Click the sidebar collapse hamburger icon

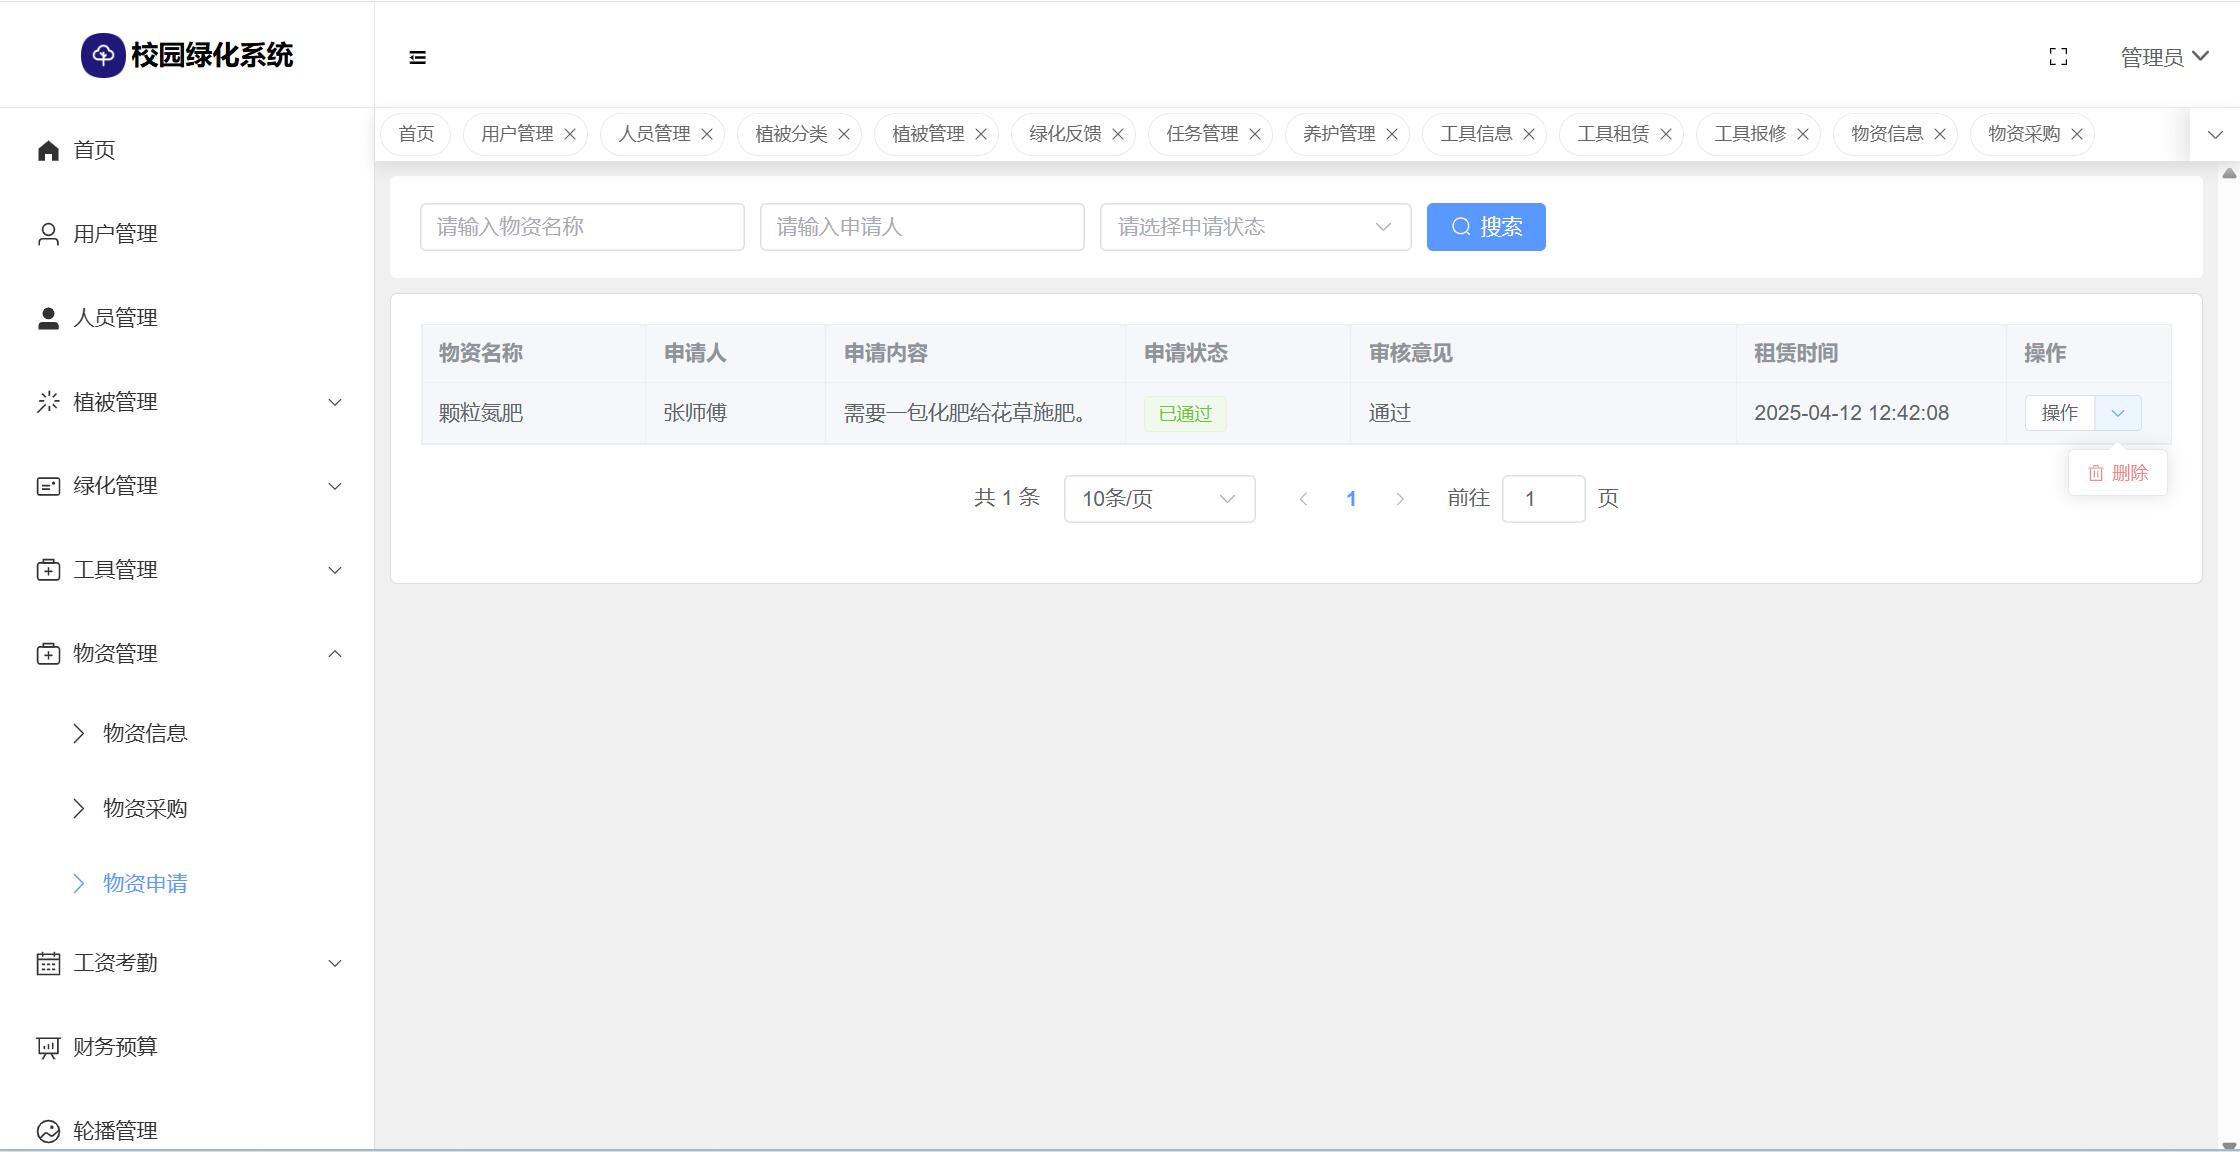click(418, 58)
